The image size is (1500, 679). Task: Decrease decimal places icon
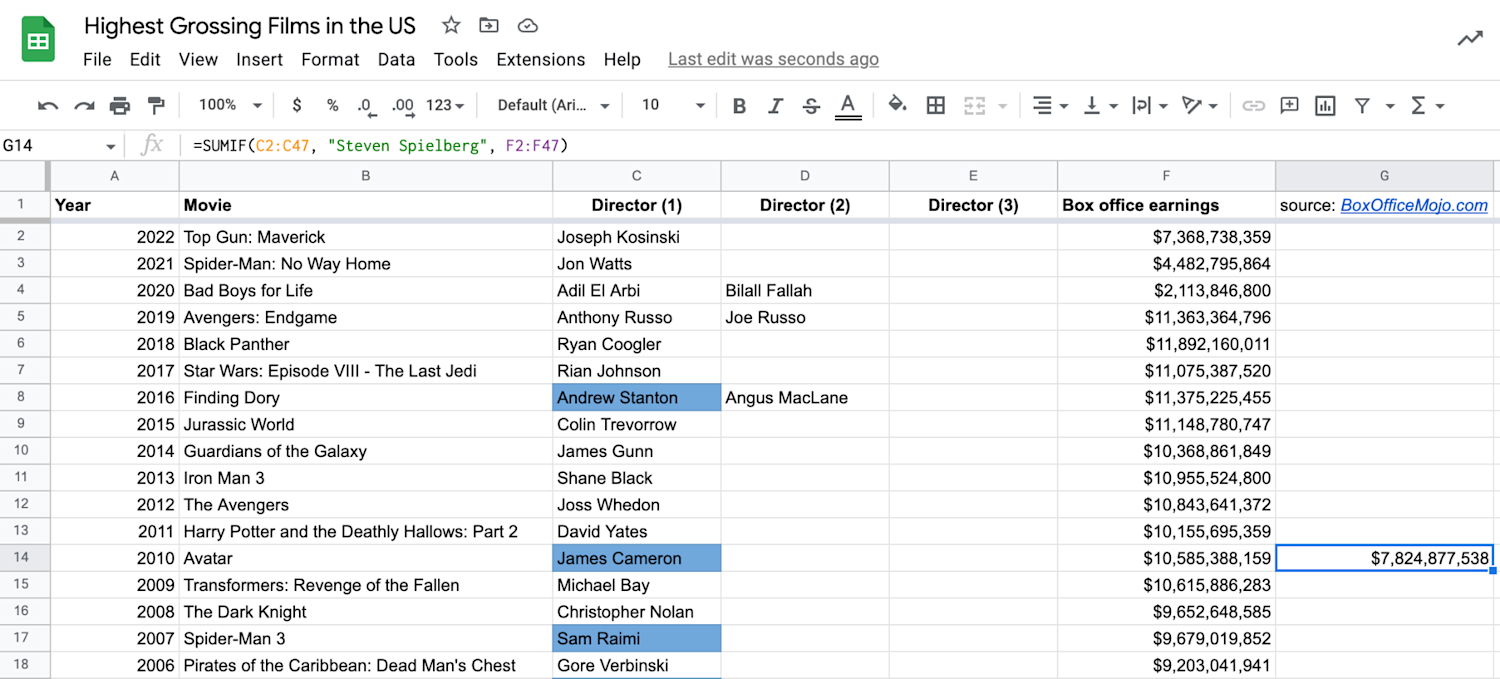(366, 105)
